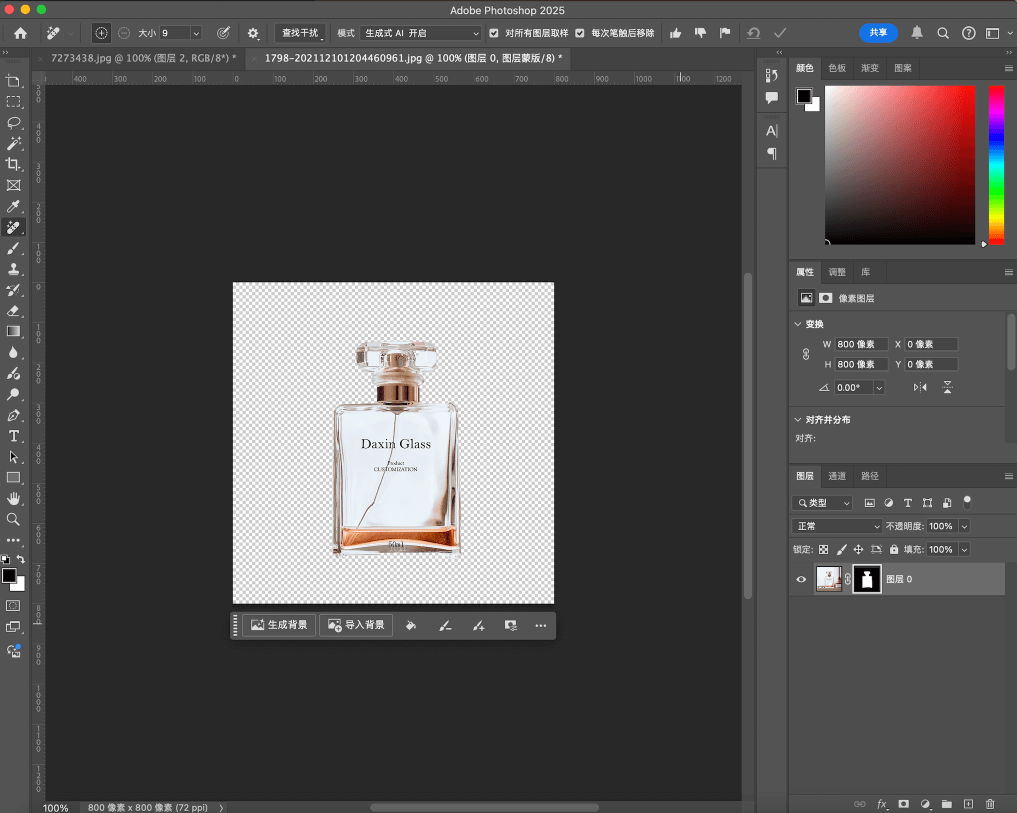Open the 类型 layer filter dropdown
The image size is (1017, 813).
pos(821,502)
